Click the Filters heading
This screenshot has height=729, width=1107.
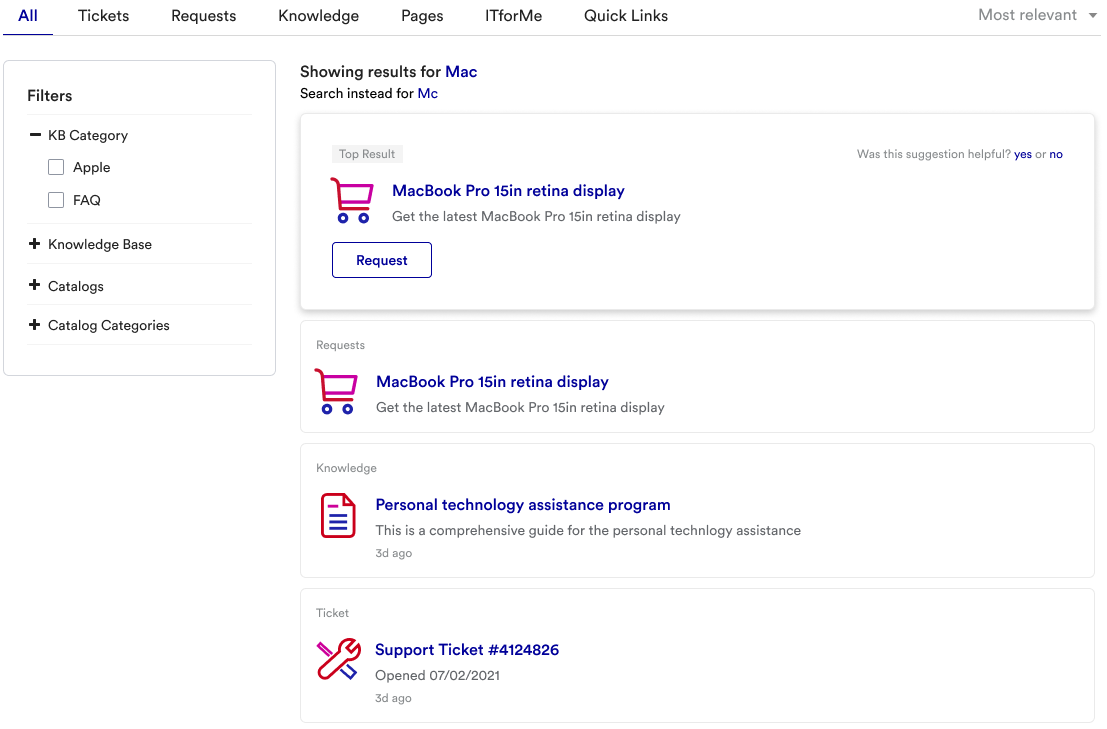pos(49,95)
